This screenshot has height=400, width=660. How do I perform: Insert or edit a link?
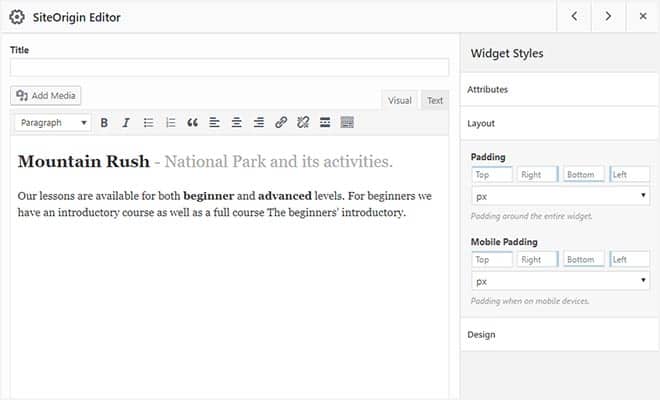click(281, 123)
